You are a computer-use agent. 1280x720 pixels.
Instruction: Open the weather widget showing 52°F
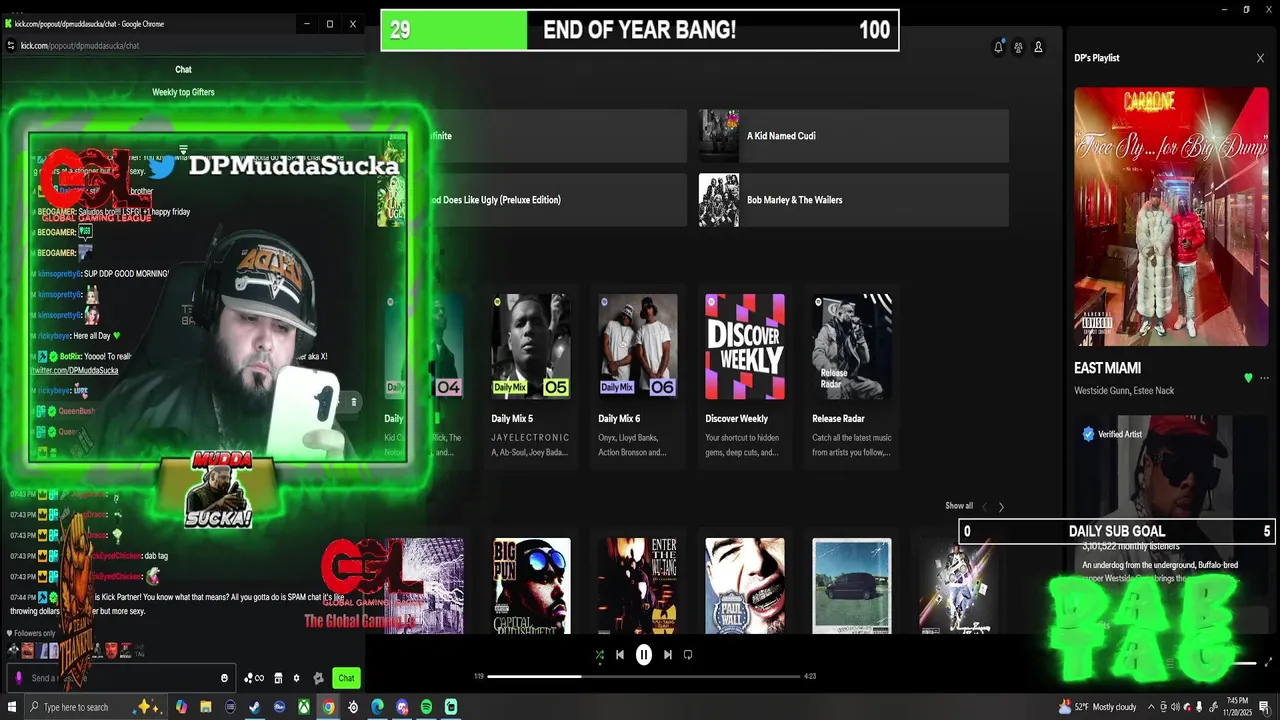click(x=1097, y=707)
